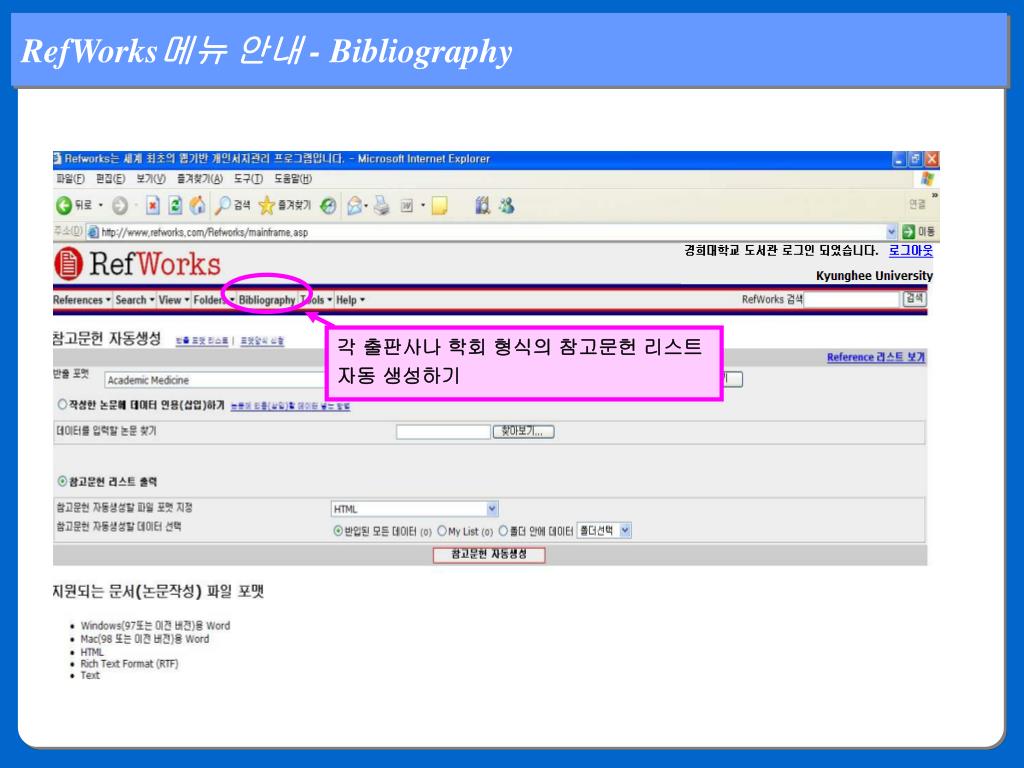1024x768 pixels.
Task: Open the 도구(T) menu
Action: [x=248, y=178]
